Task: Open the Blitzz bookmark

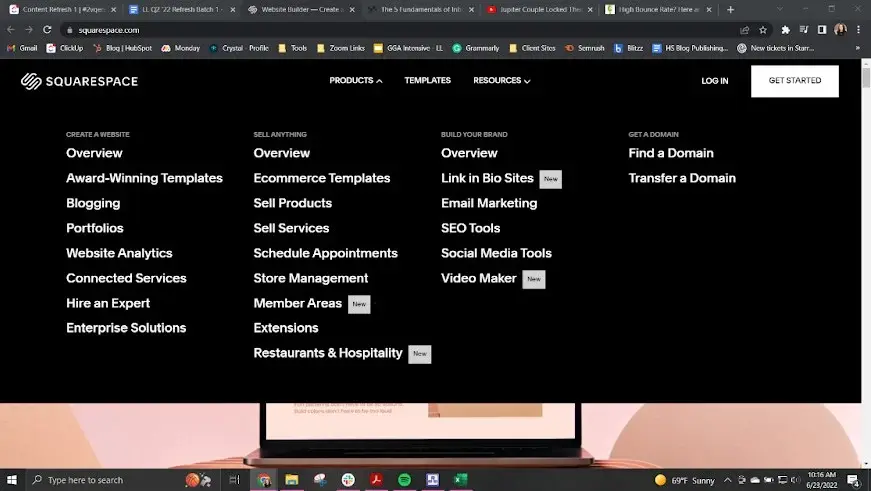Action: (x=629, y=48)
